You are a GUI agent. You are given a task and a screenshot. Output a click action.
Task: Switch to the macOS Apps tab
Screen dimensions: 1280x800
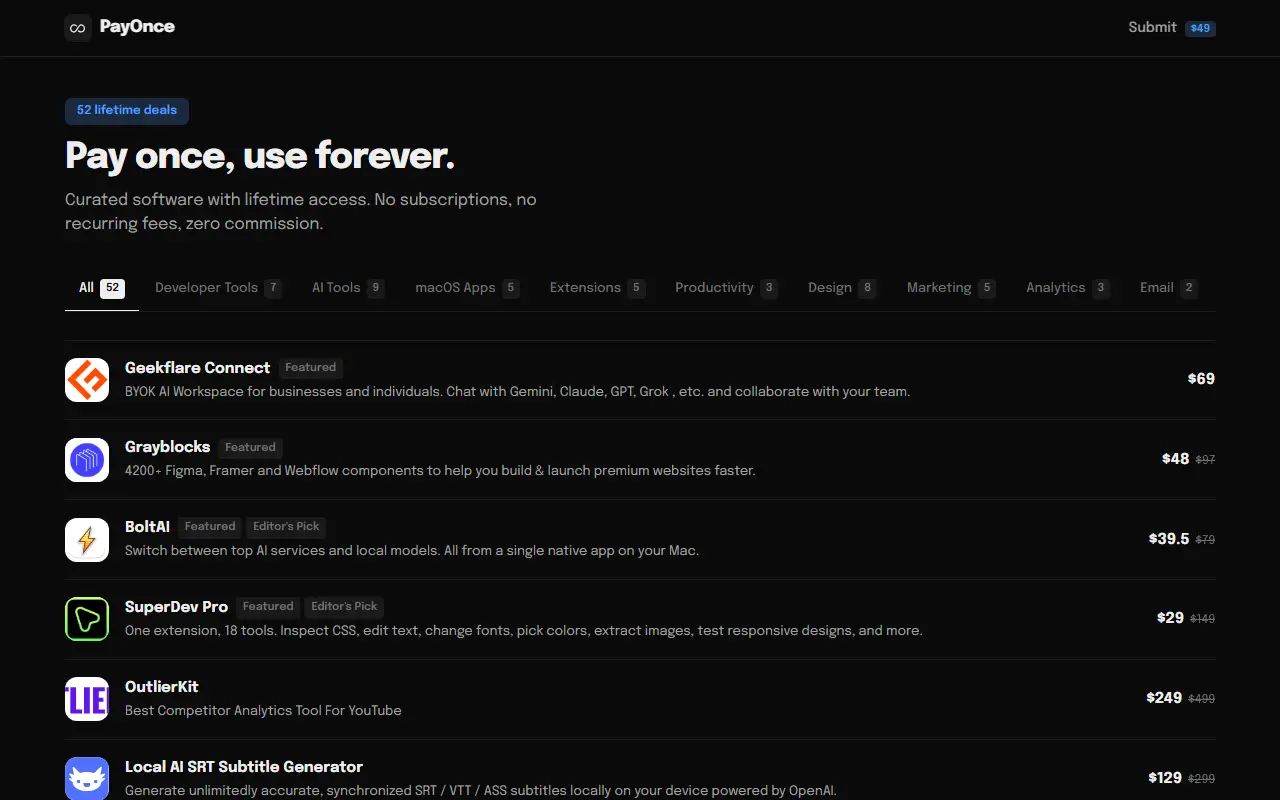click(x=467, y=288)
